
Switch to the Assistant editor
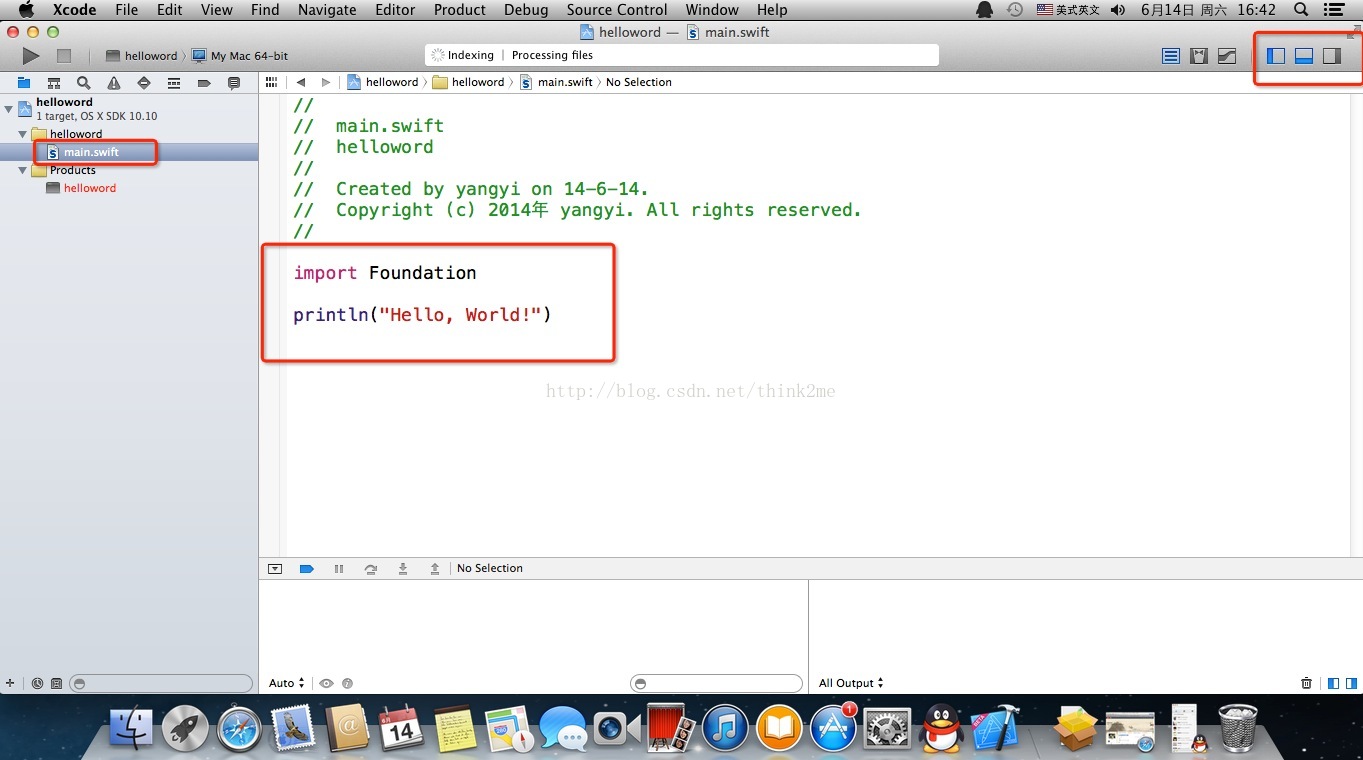pos(1199,56)
